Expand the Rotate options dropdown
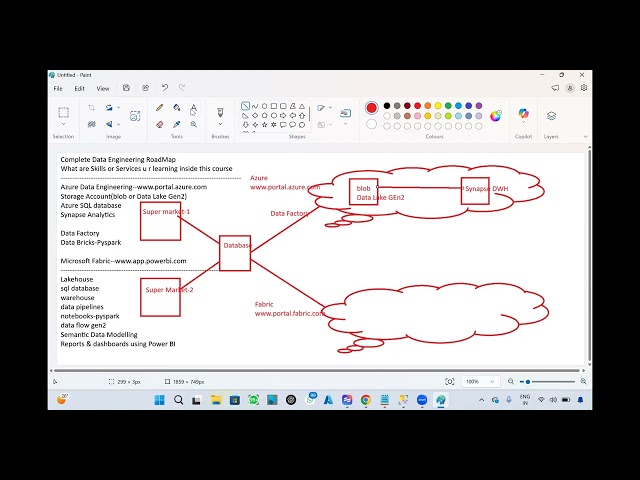This screenshot has width=640, height=480. click(x=119, y=107)
